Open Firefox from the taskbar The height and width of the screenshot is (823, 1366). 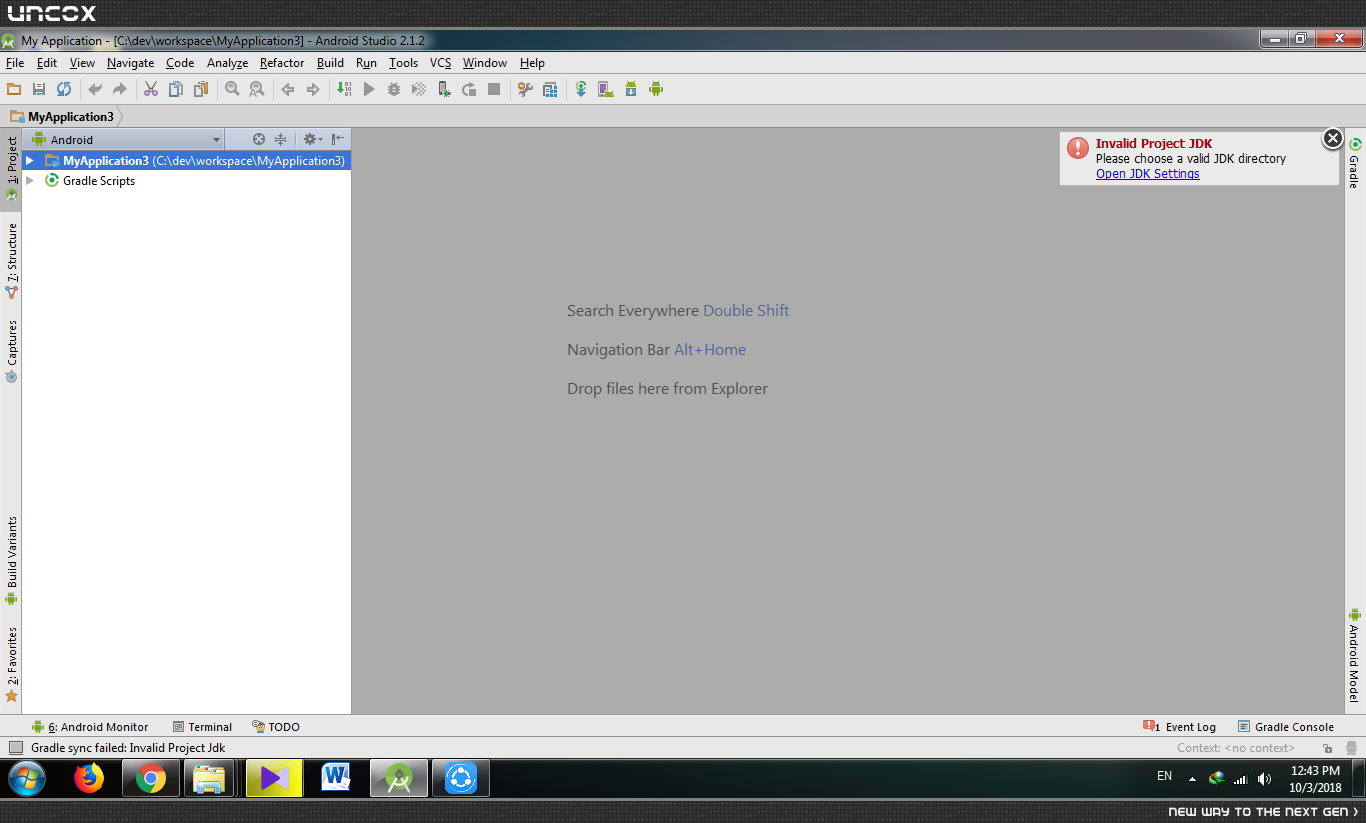pyautogui.click(x=89, y=778)
